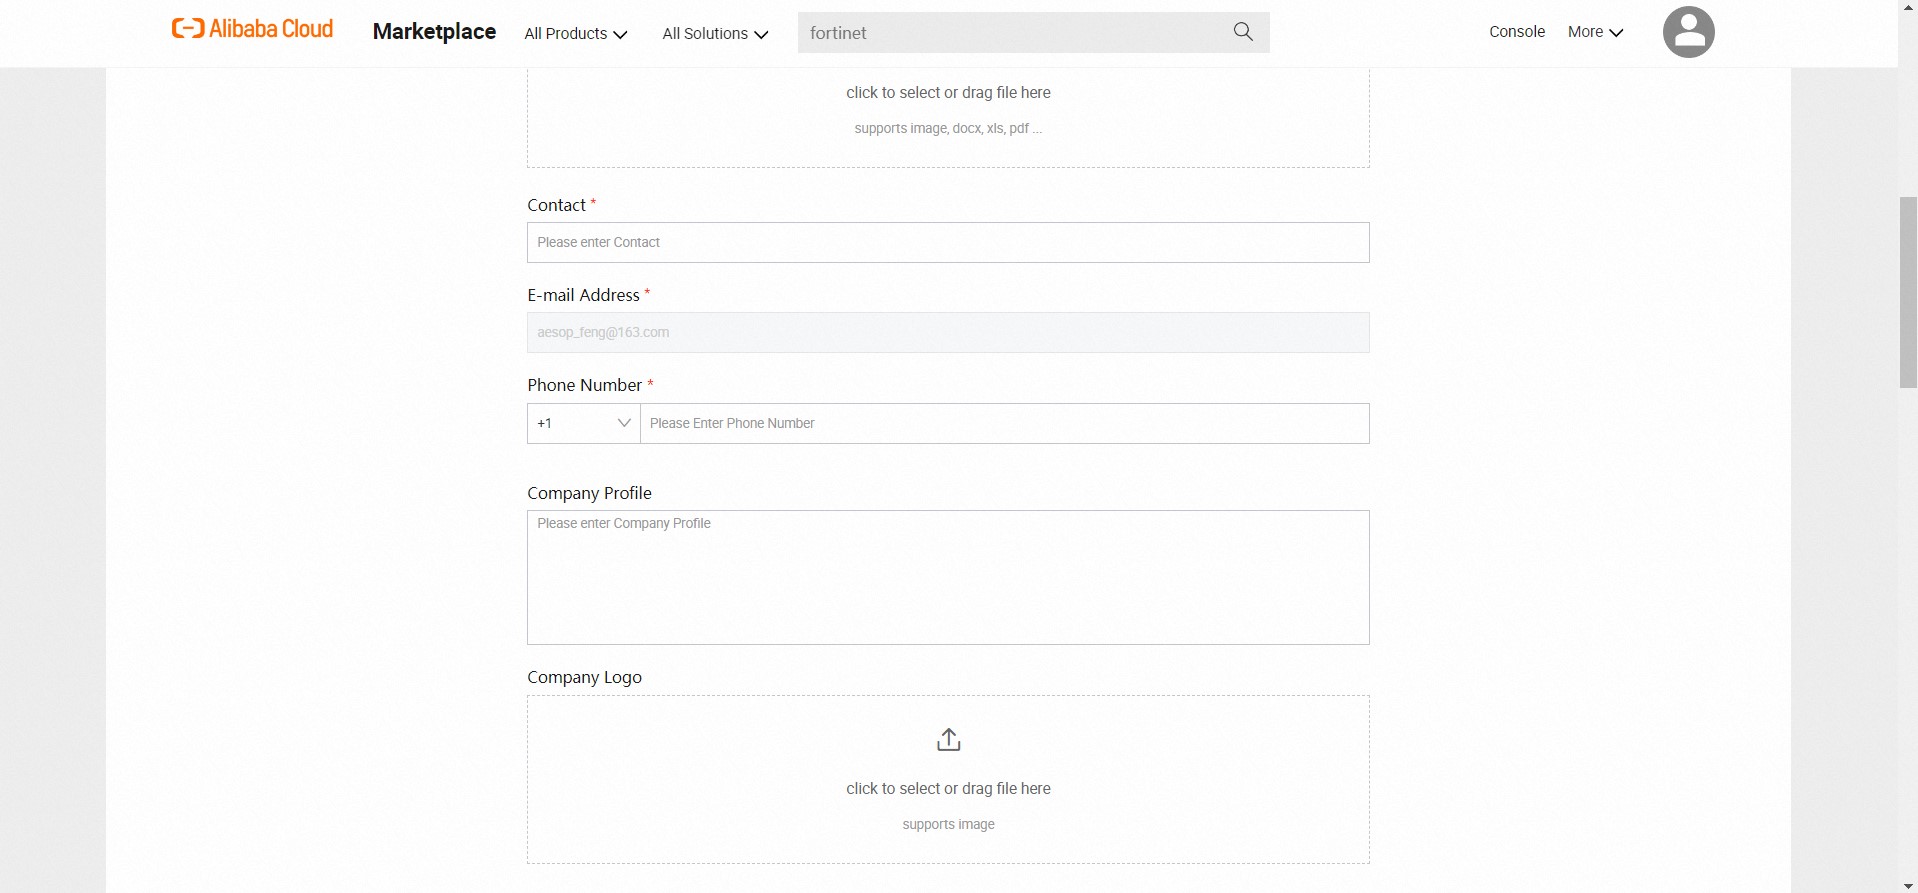Click upper file upload drop zone
1918x893 pixels.
948,110
